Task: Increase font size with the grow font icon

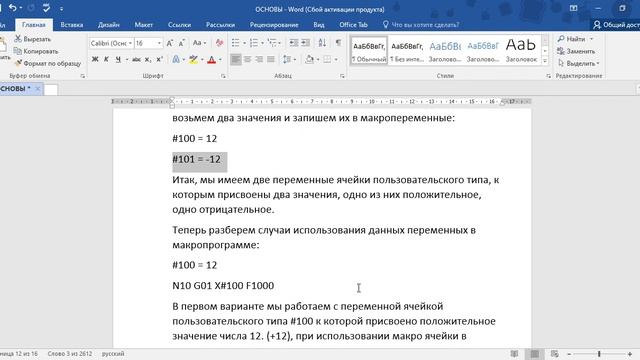Action: (x=170, y=43)
